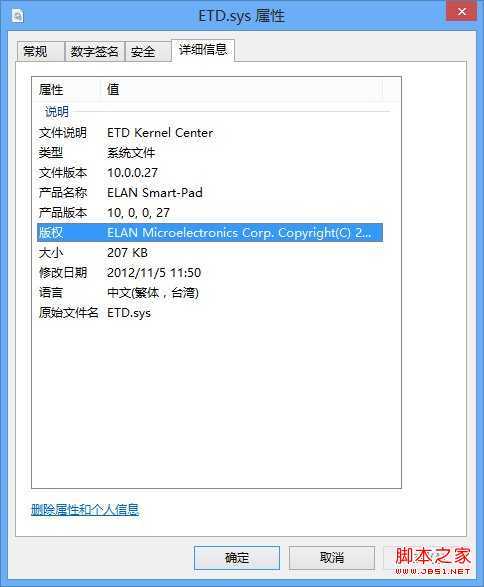The image size is (484, 587).
Task: Click the 取消 button
Action: tap(332, 558)
